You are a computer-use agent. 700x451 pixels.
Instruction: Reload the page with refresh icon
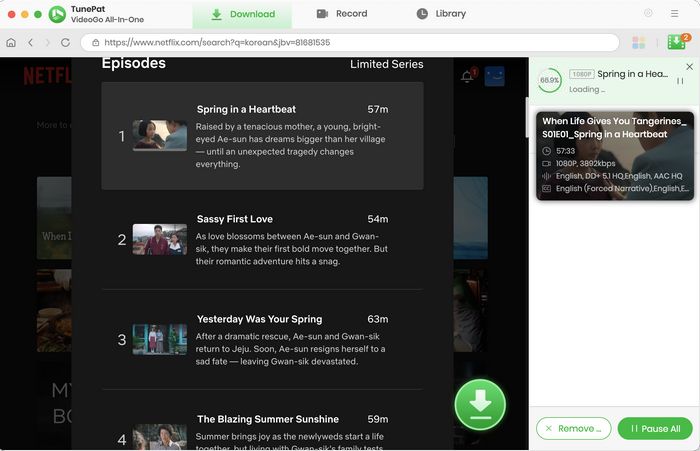pos(66,43)
